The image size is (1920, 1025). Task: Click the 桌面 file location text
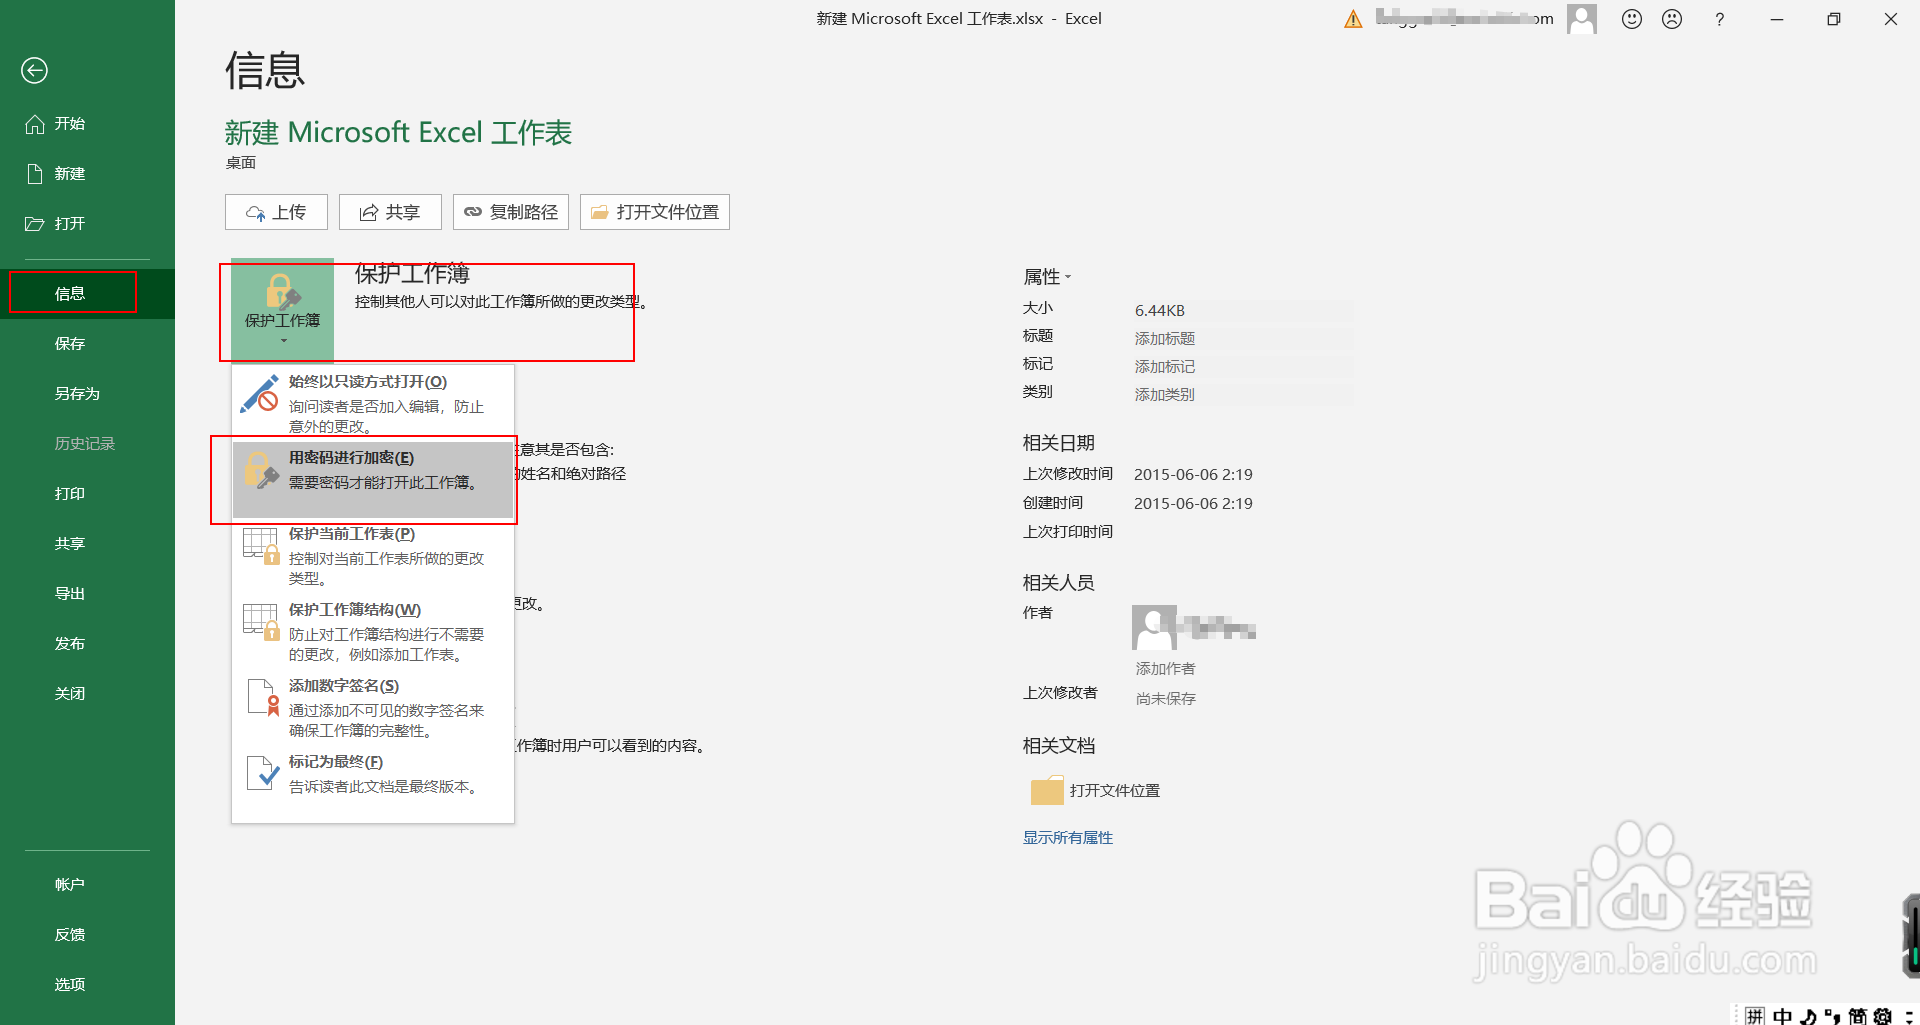coord(241,163)
